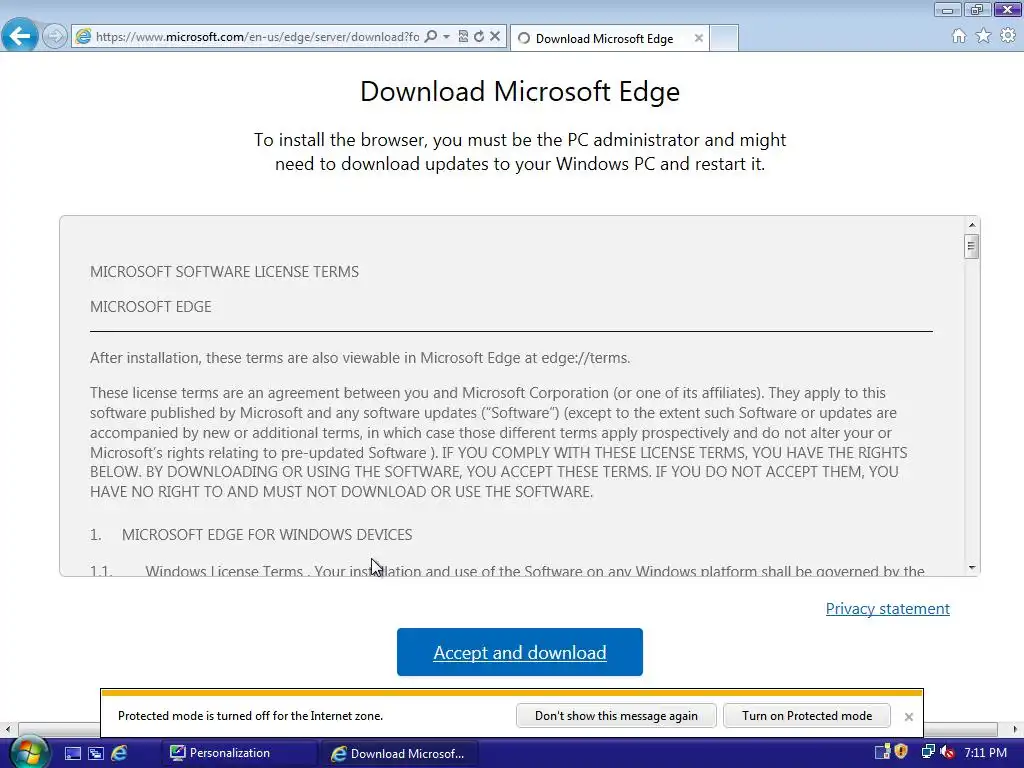
Task: Click Show Desktop quick launch icon
Action: (x=72, y=754)
